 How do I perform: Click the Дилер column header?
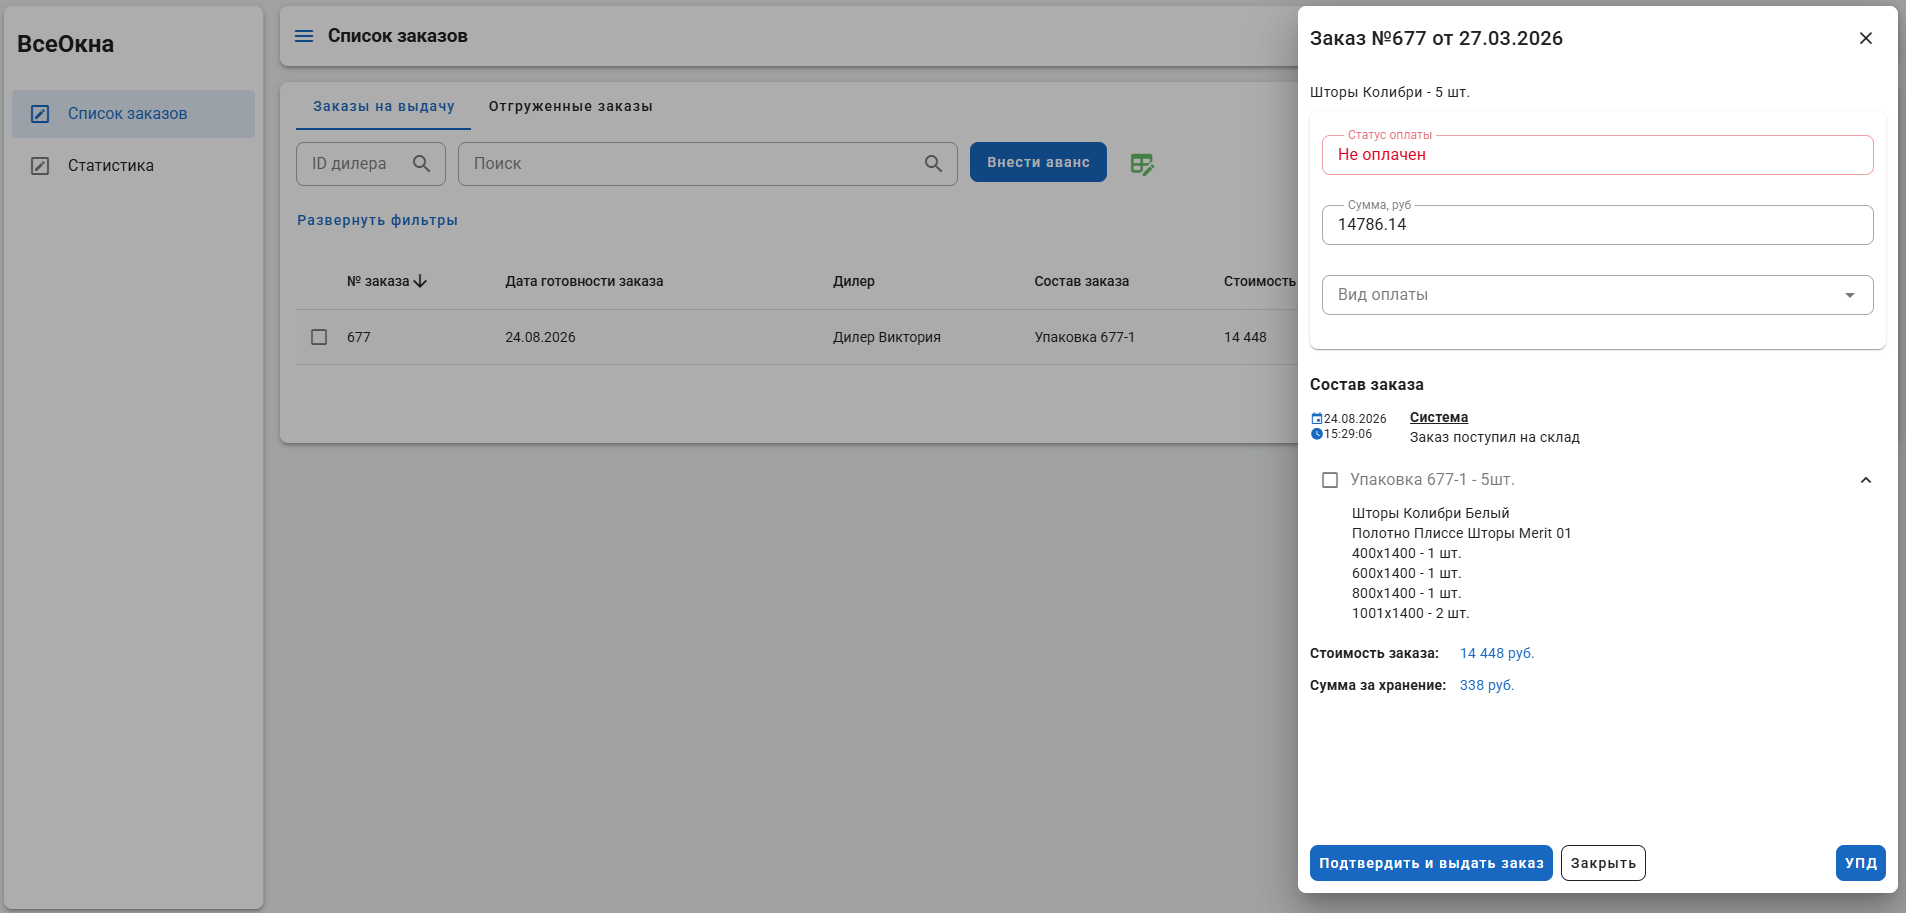click(854, 281)
